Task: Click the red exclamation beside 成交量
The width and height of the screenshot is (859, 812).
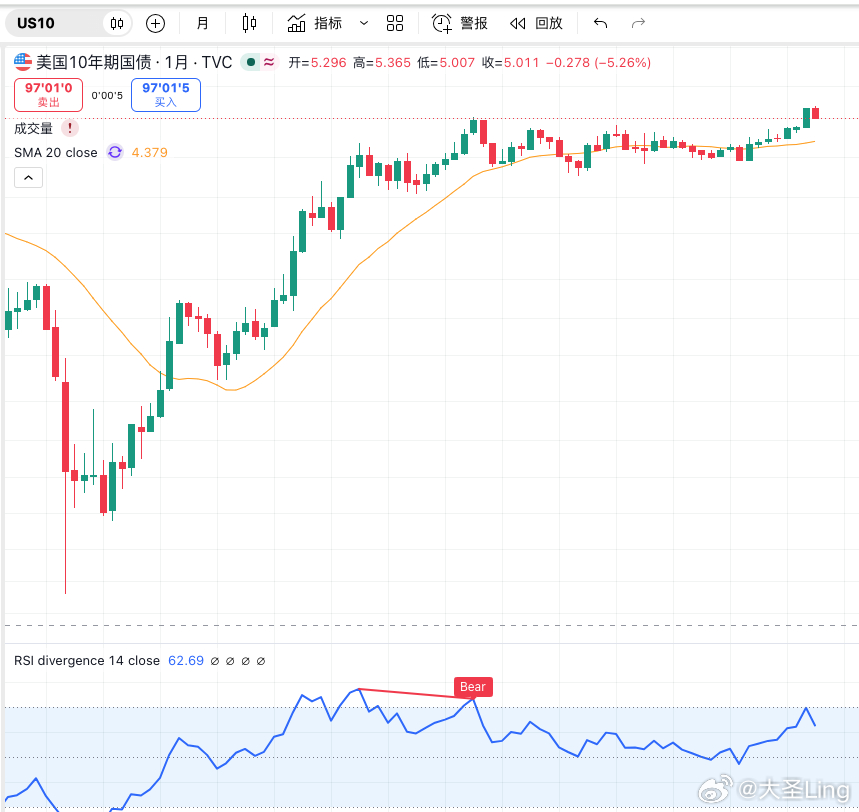Action: 70,128
